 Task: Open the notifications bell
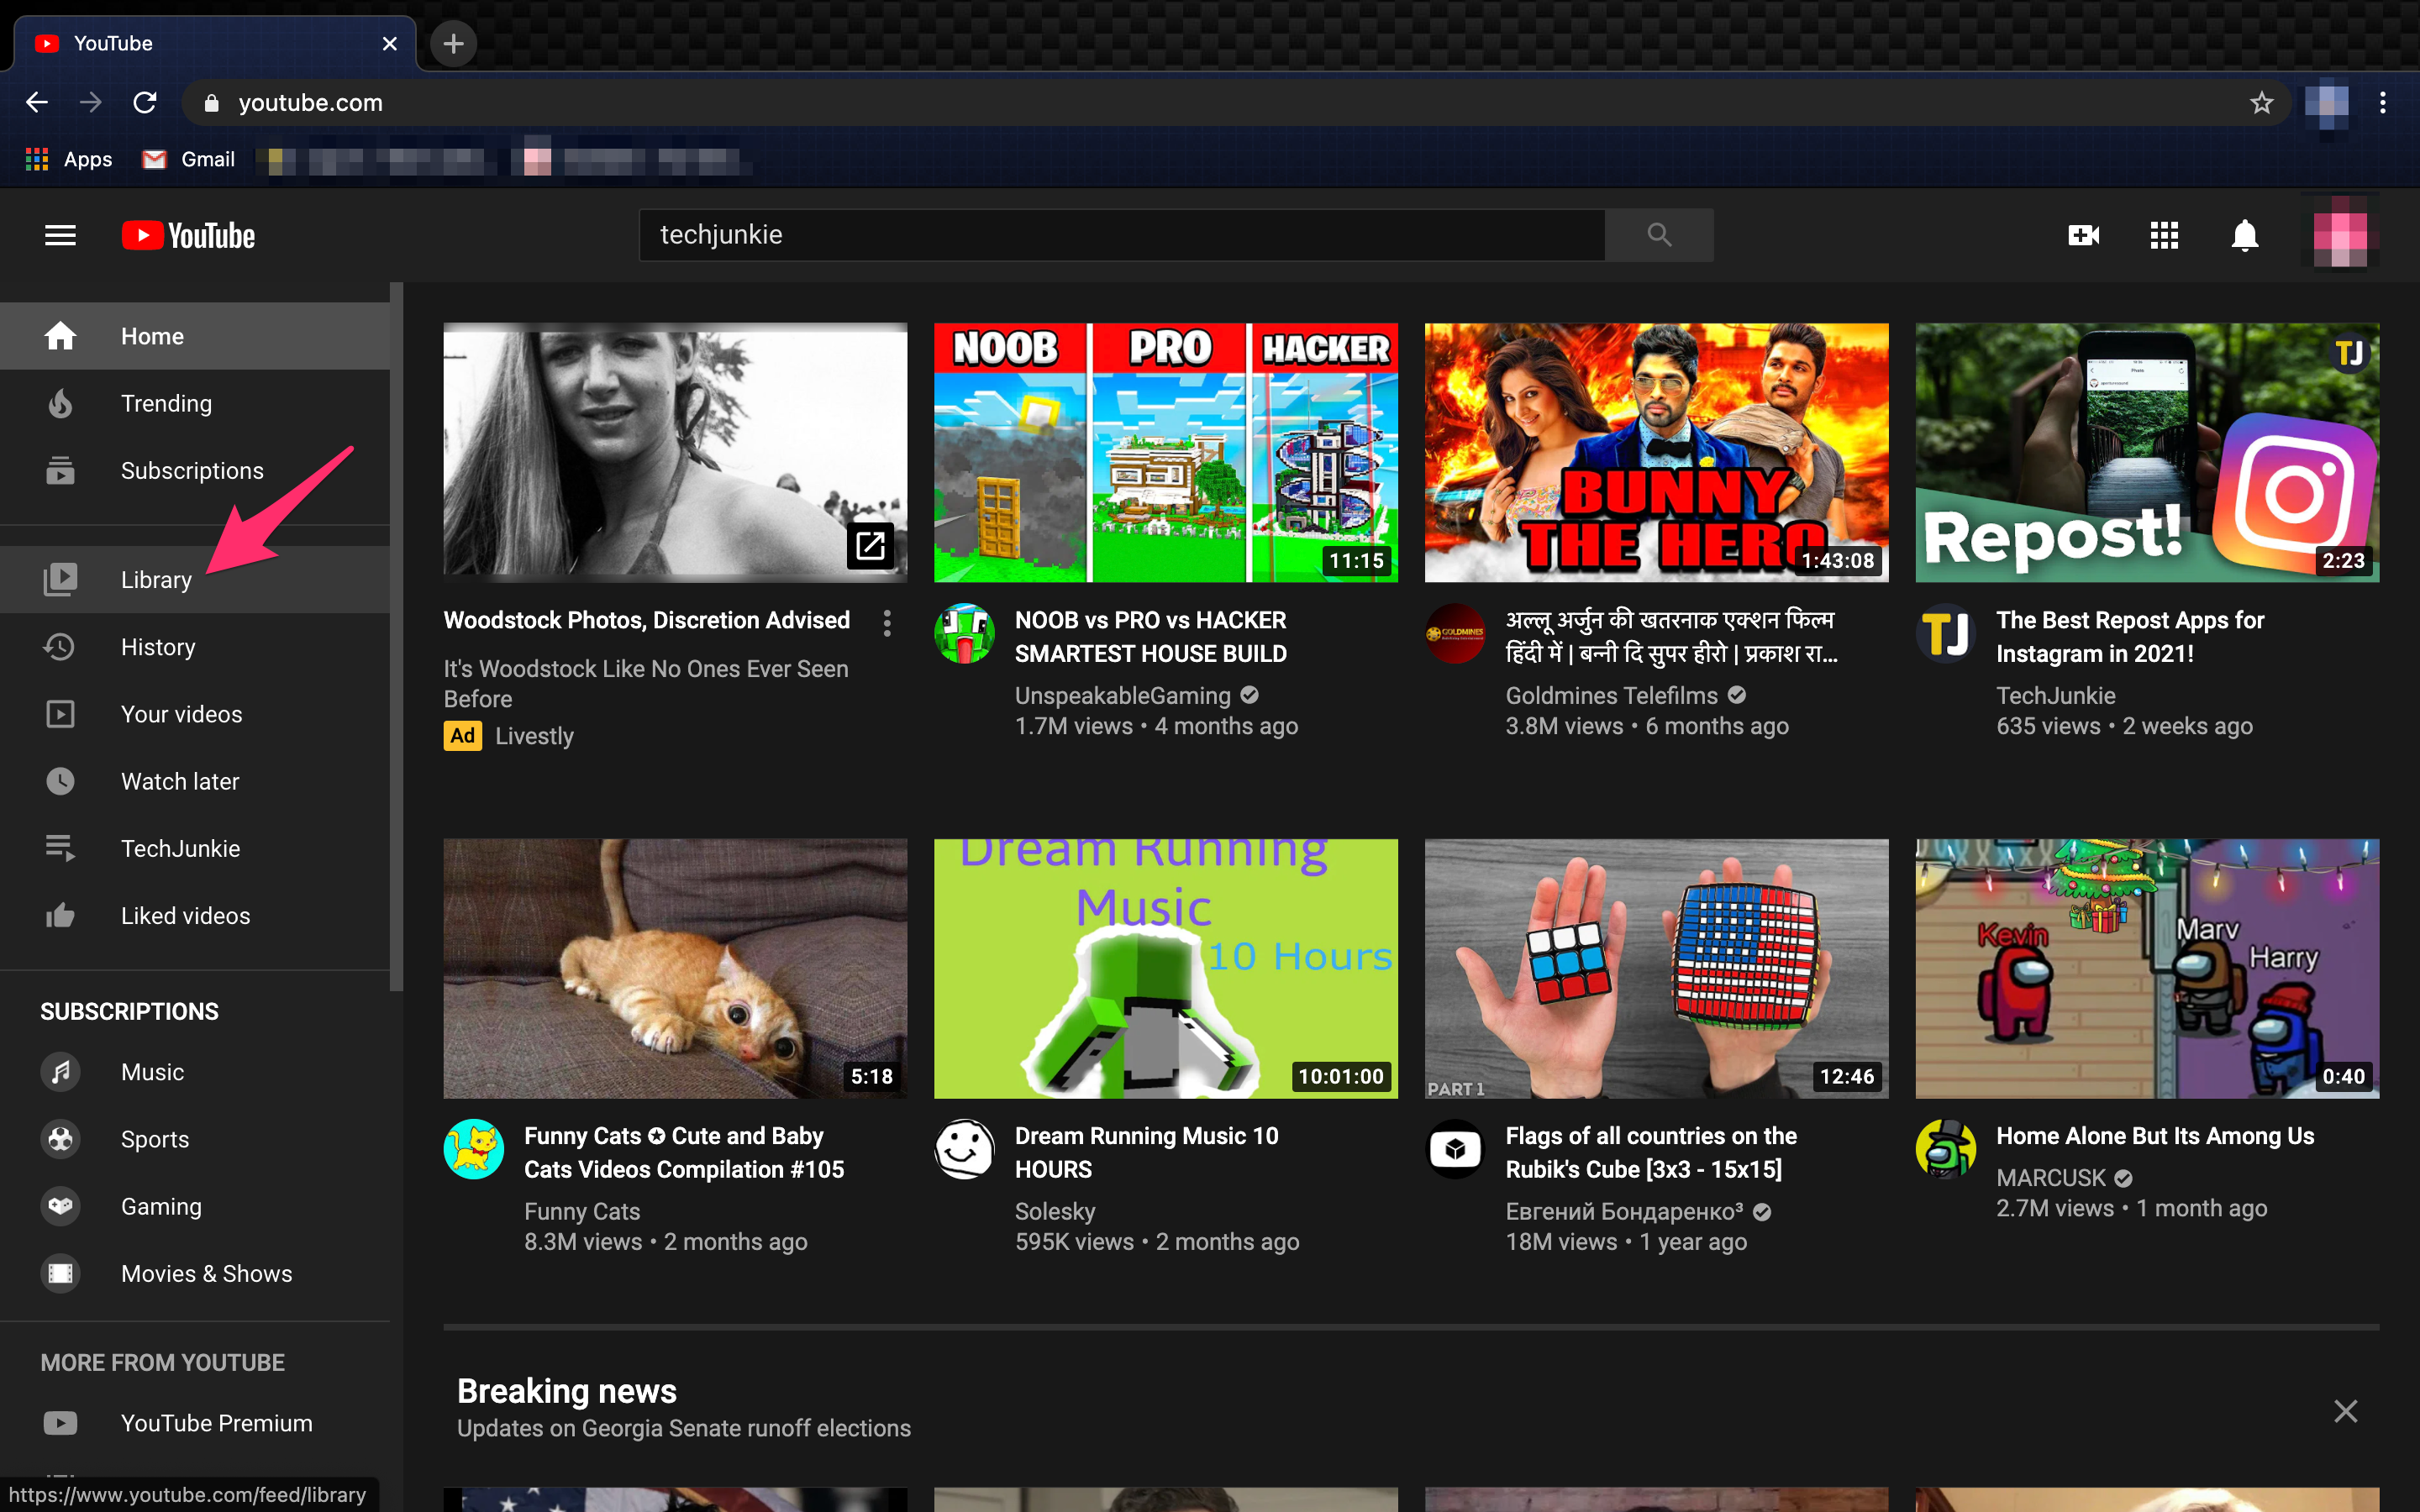click(2245, 235)
